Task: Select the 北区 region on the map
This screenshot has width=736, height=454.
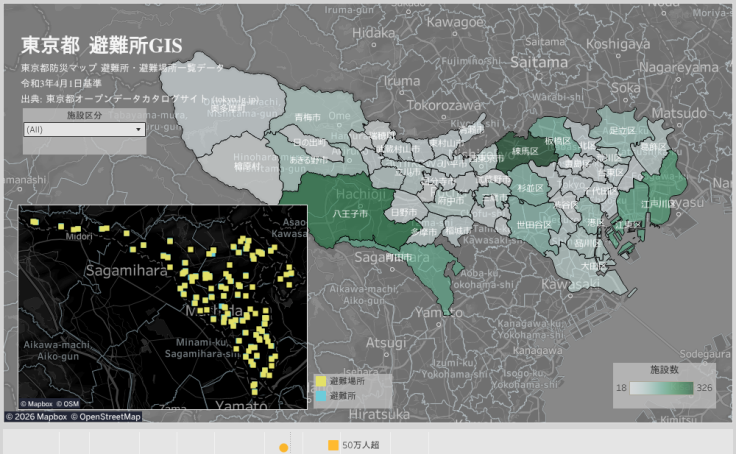Action: point(587,146)
